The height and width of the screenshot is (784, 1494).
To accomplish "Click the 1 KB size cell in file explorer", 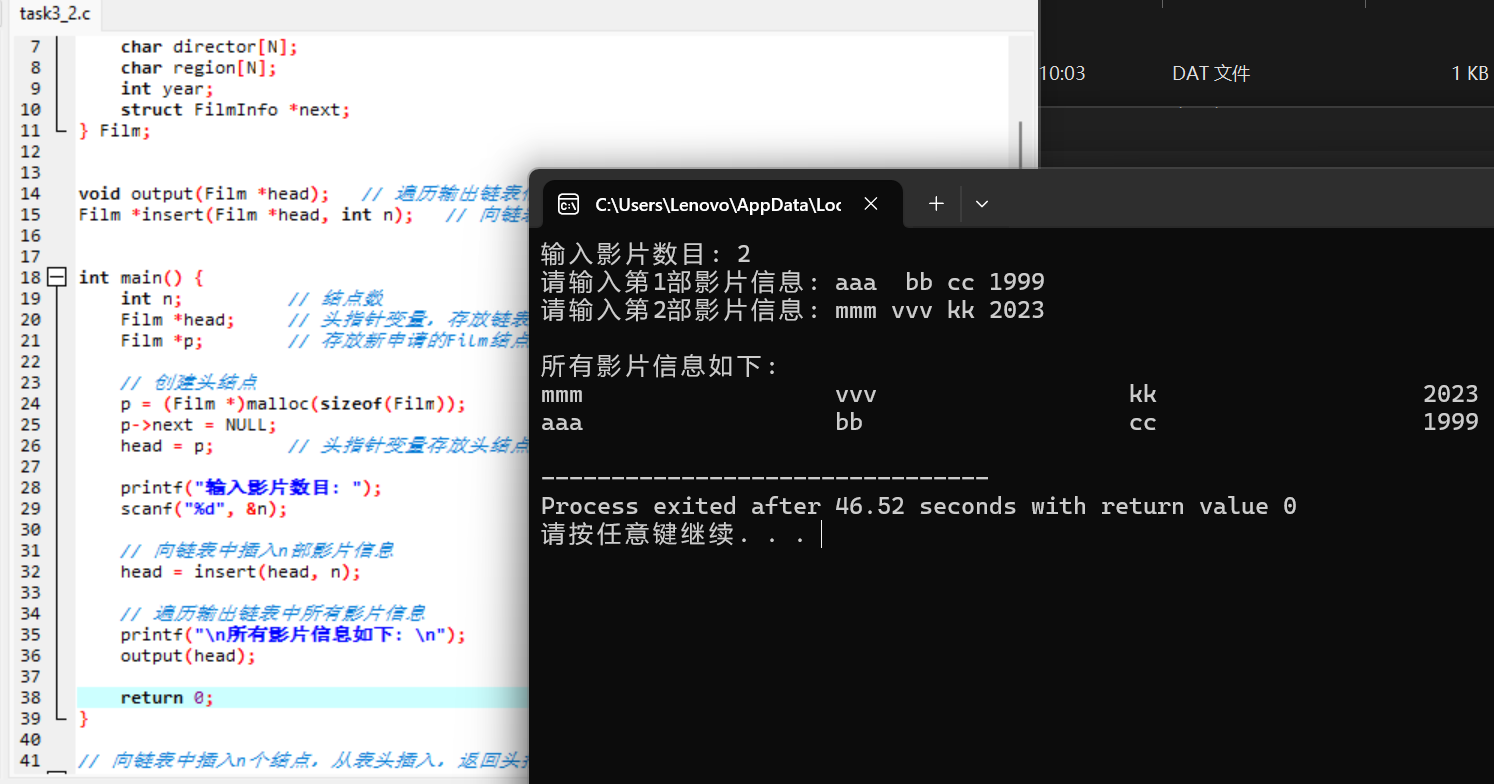I will pos(1470,73).
